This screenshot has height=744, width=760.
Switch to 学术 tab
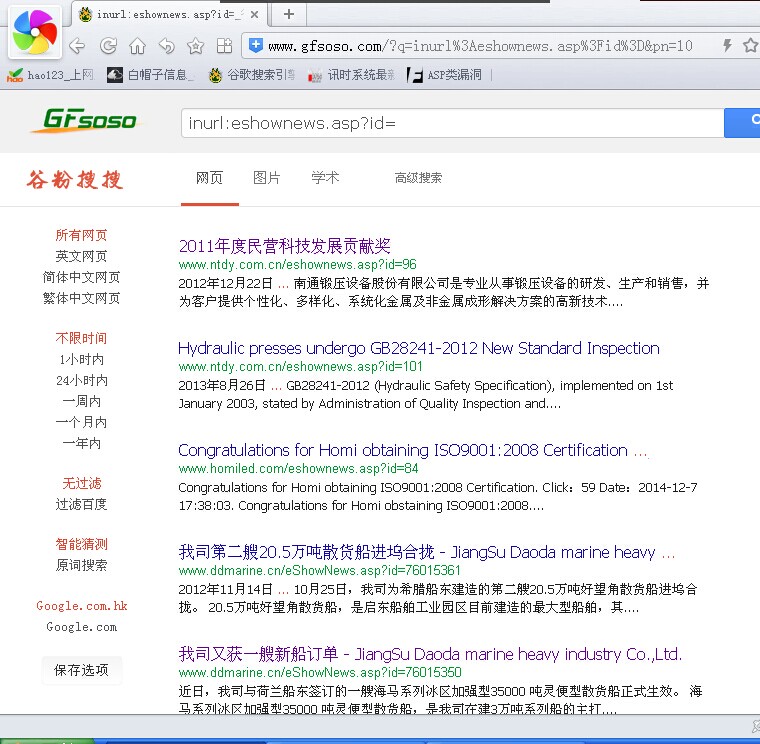coord(325,178)
